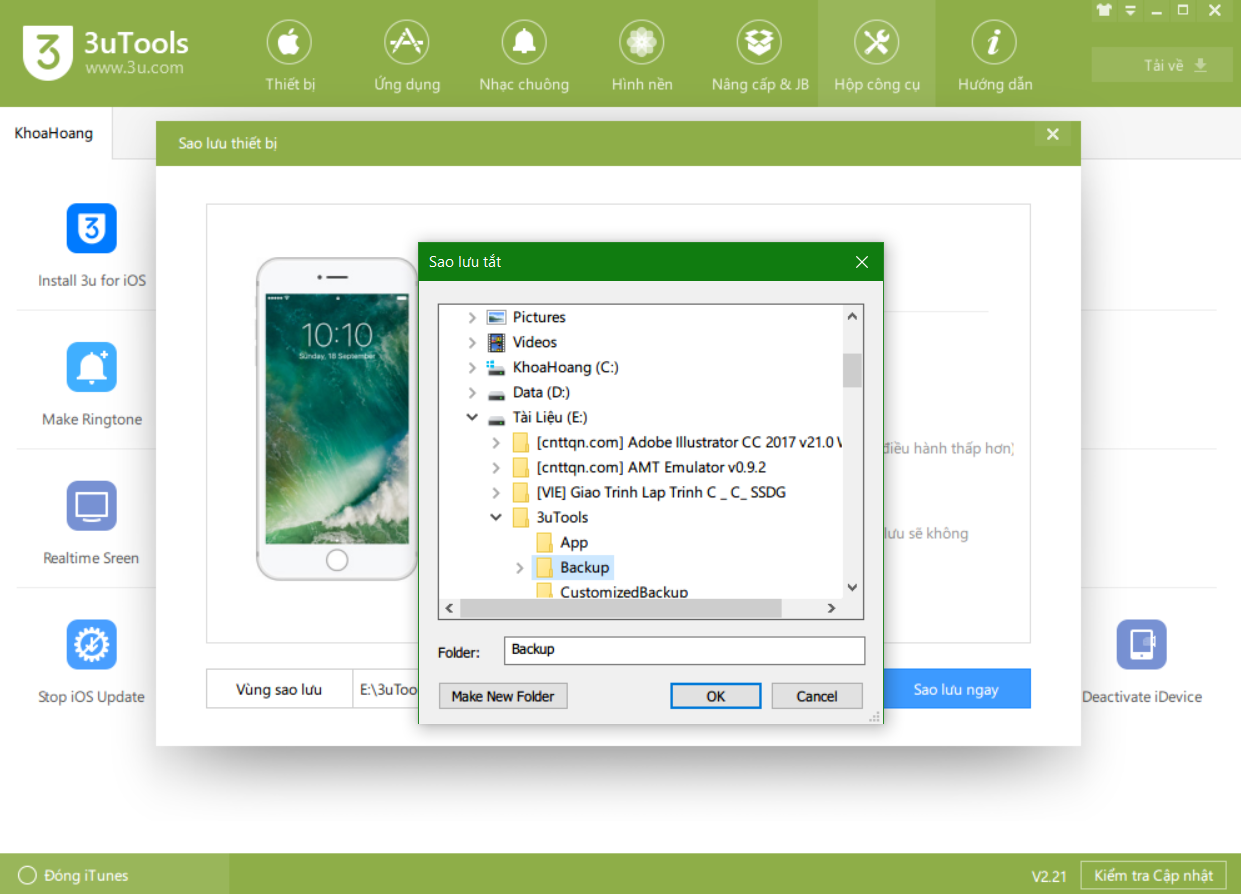Collapse the Tài Liệu (E:) drive node
This screenshot has width=1241, height=894.
[472, 417]
